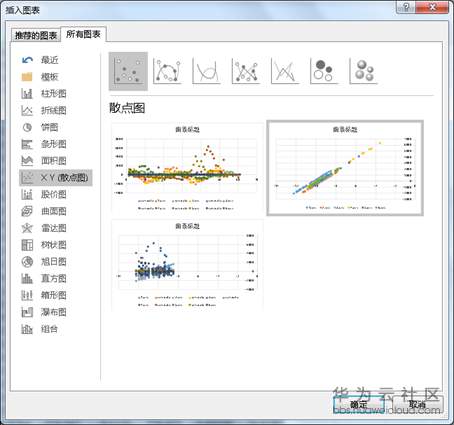This screenshot has height=425, width=454.
Task: Click the 旭日图 sunburst icon
Action: click(x=27, y=262)
